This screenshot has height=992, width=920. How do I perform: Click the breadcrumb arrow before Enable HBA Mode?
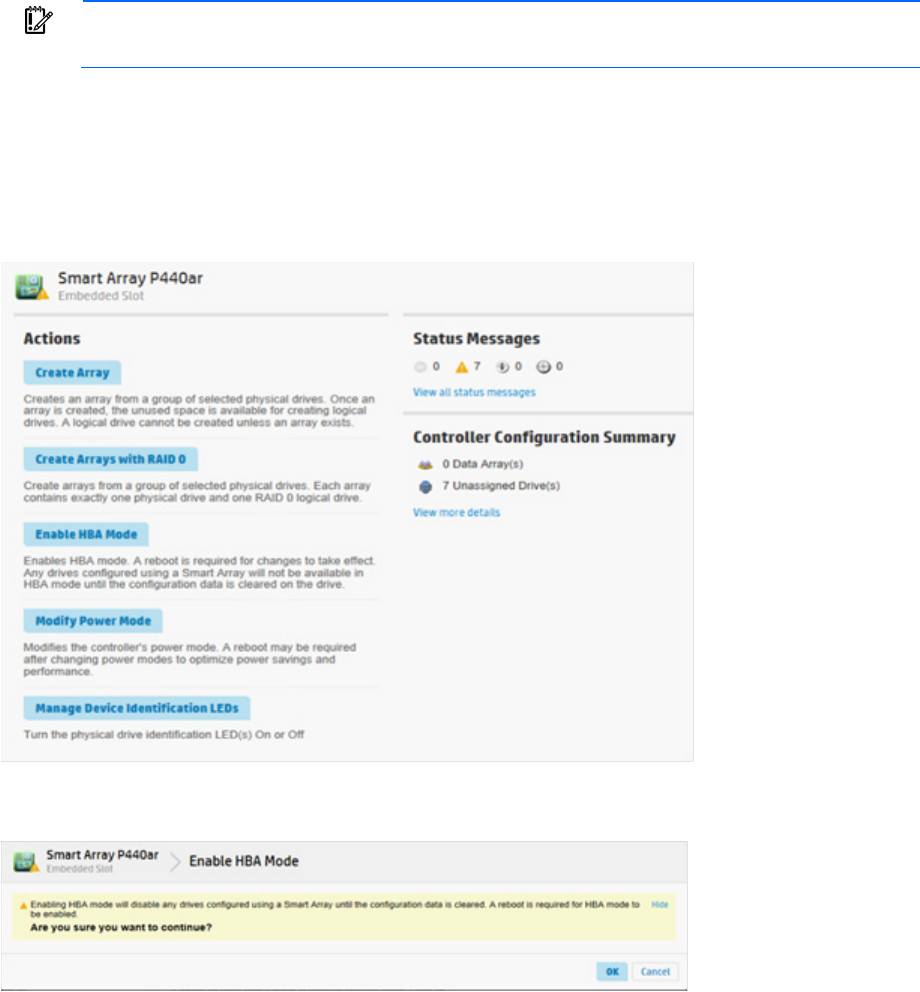pyautogui.click(x=175, y=862)
